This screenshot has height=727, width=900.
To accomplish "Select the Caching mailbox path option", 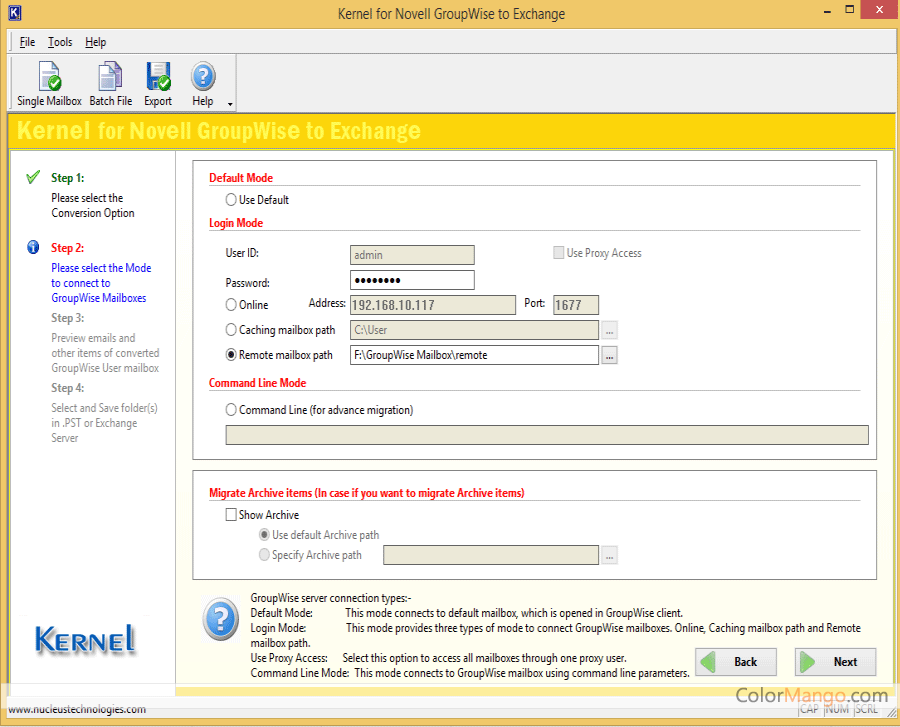I will click(x=232, y=330).
